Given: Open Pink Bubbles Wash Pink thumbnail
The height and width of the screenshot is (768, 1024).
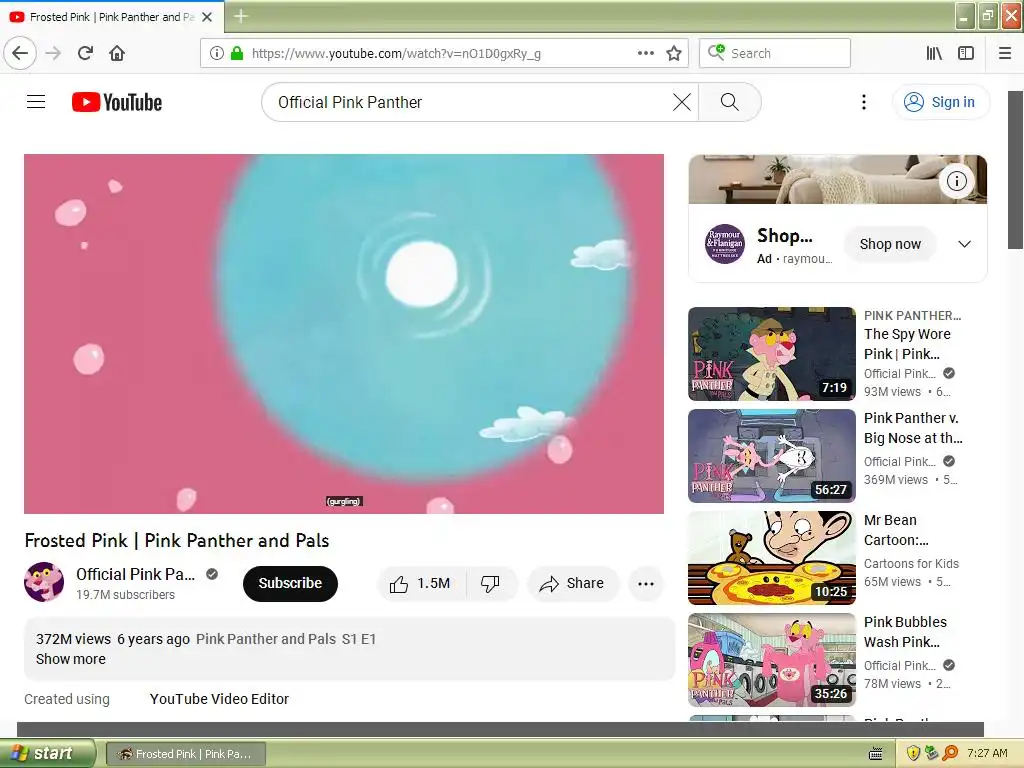Looking at the screenshot, I should click(x=772, y=660).
